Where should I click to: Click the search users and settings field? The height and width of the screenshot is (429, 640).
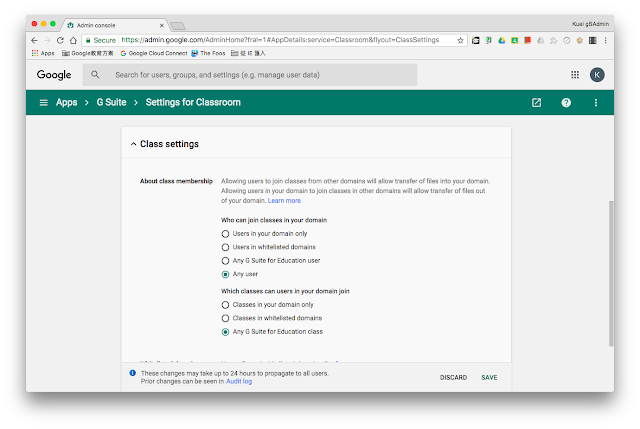coord(250,75)
